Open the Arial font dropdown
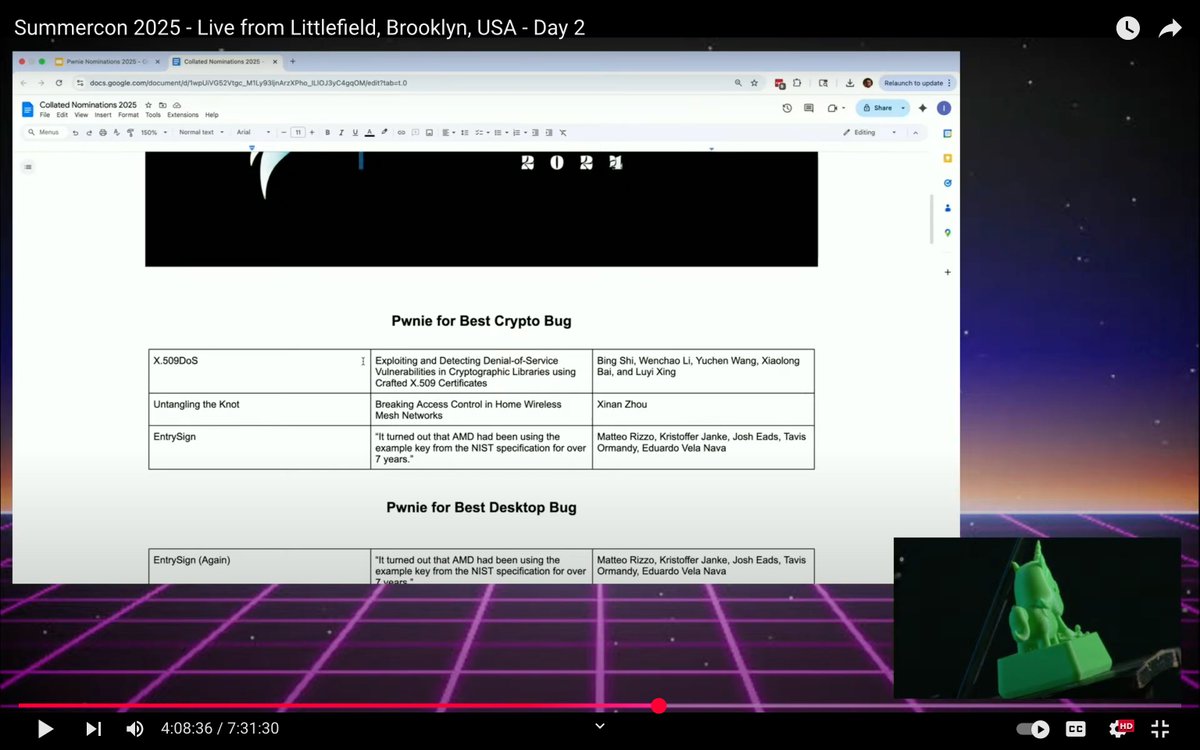This screenshot has width=1200, height=750. coord(253,132)
